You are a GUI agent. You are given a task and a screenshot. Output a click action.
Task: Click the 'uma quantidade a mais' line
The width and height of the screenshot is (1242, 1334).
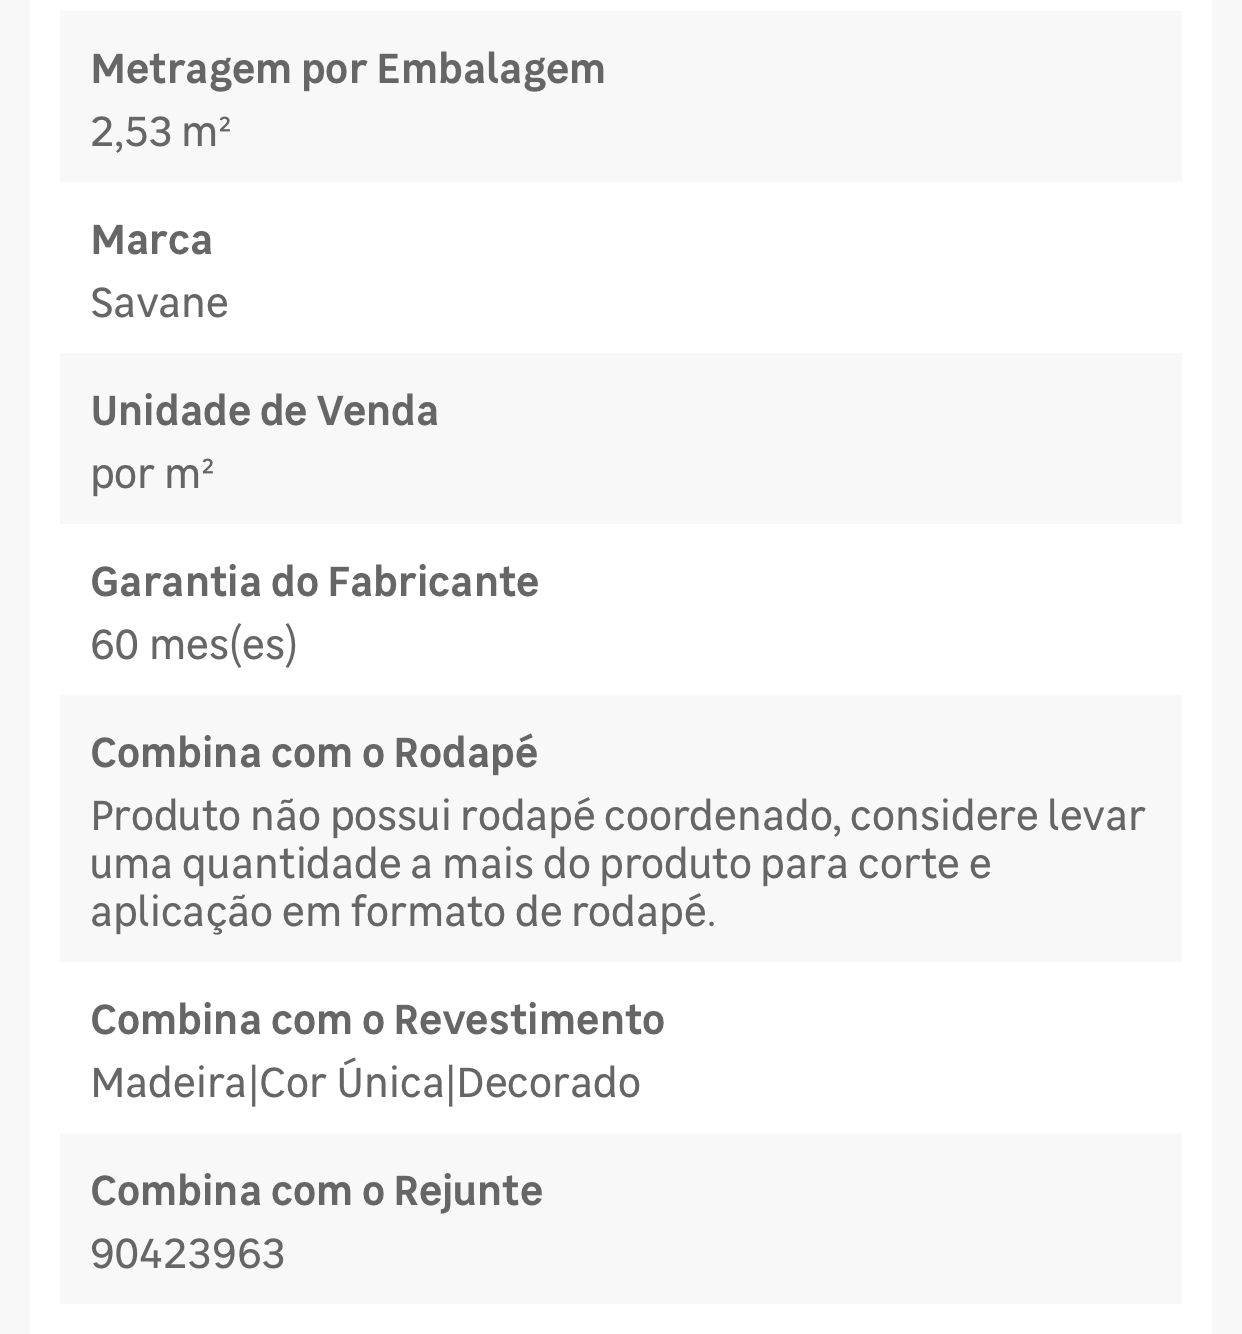pos(541,864)
